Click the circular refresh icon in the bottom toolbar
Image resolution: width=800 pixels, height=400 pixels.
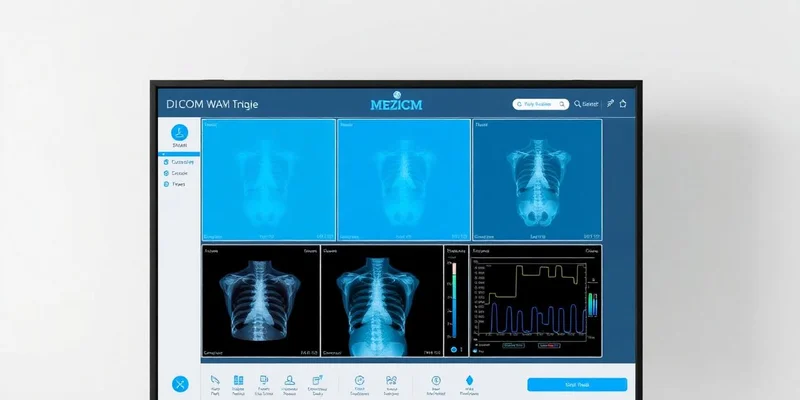359,380
